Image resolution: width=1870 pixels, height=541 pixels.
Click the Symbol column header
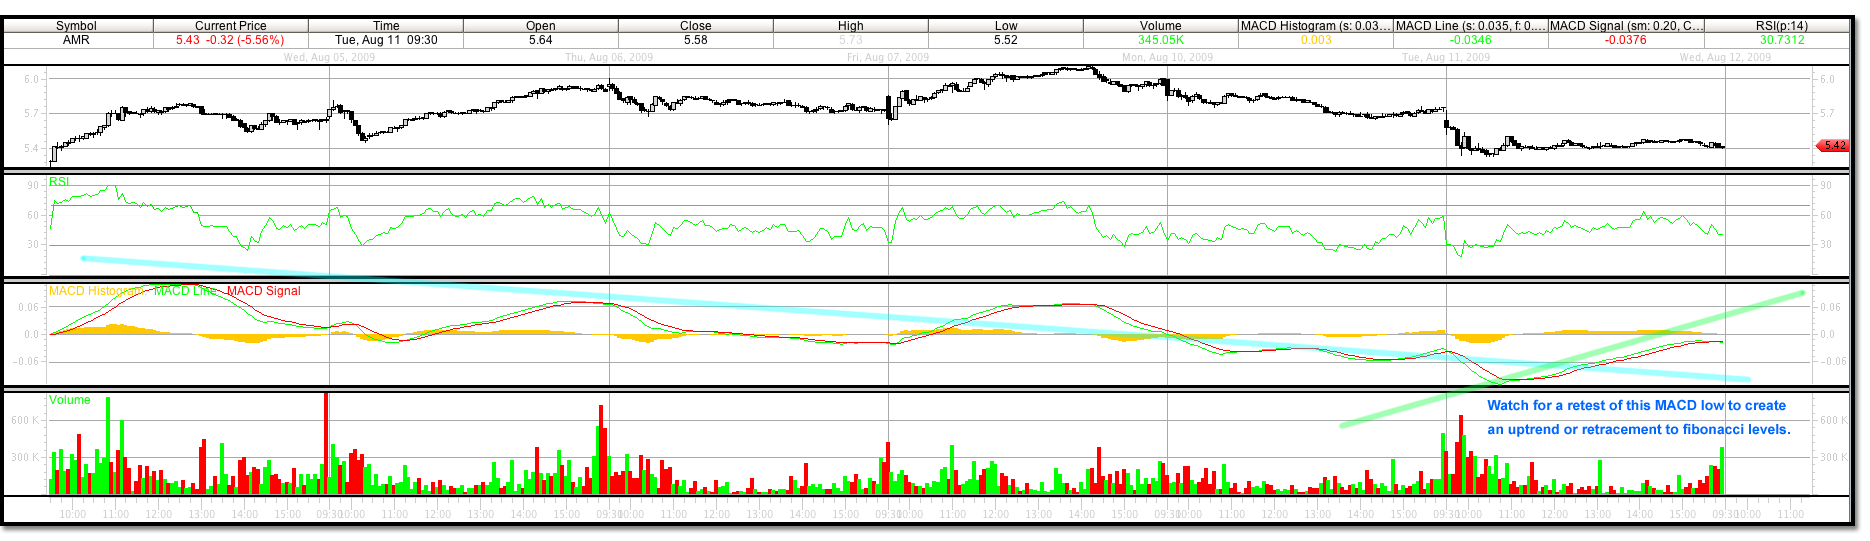pyautogui.click(x=76, y=26)
